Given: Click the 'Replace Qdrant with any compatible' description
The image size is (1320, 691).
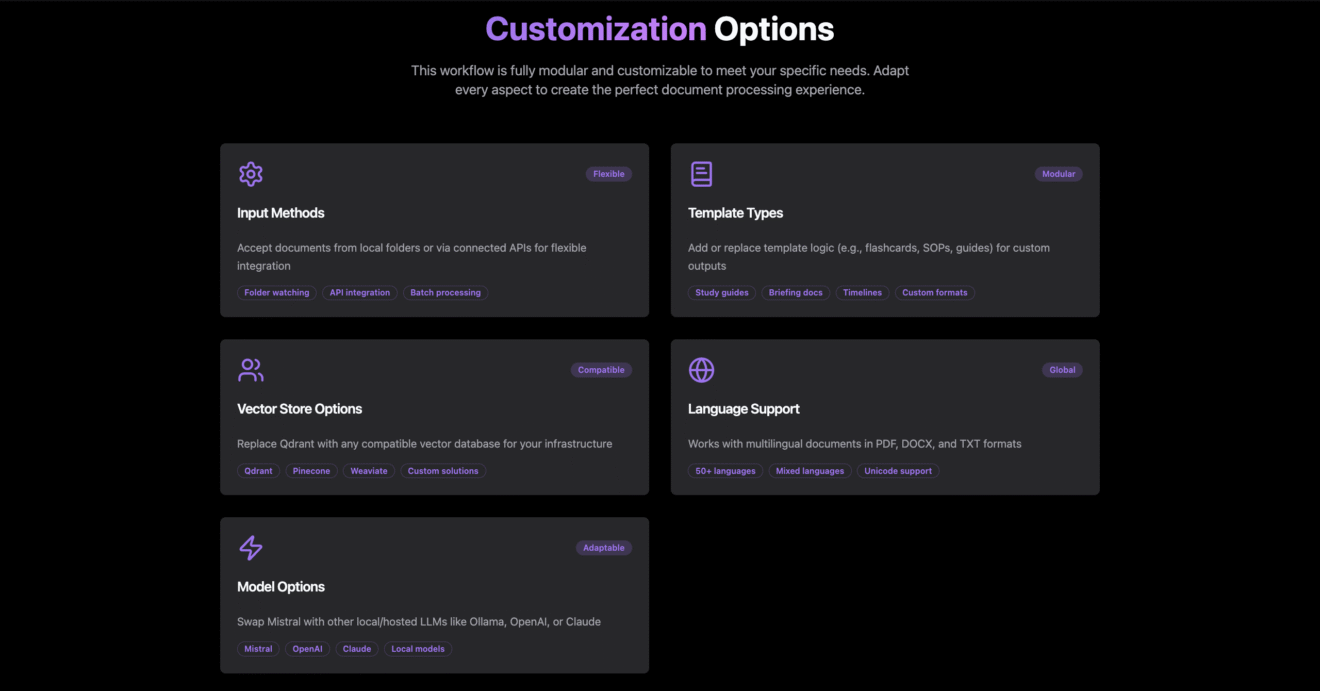Looking at the screenshot, I should [425, 444].
